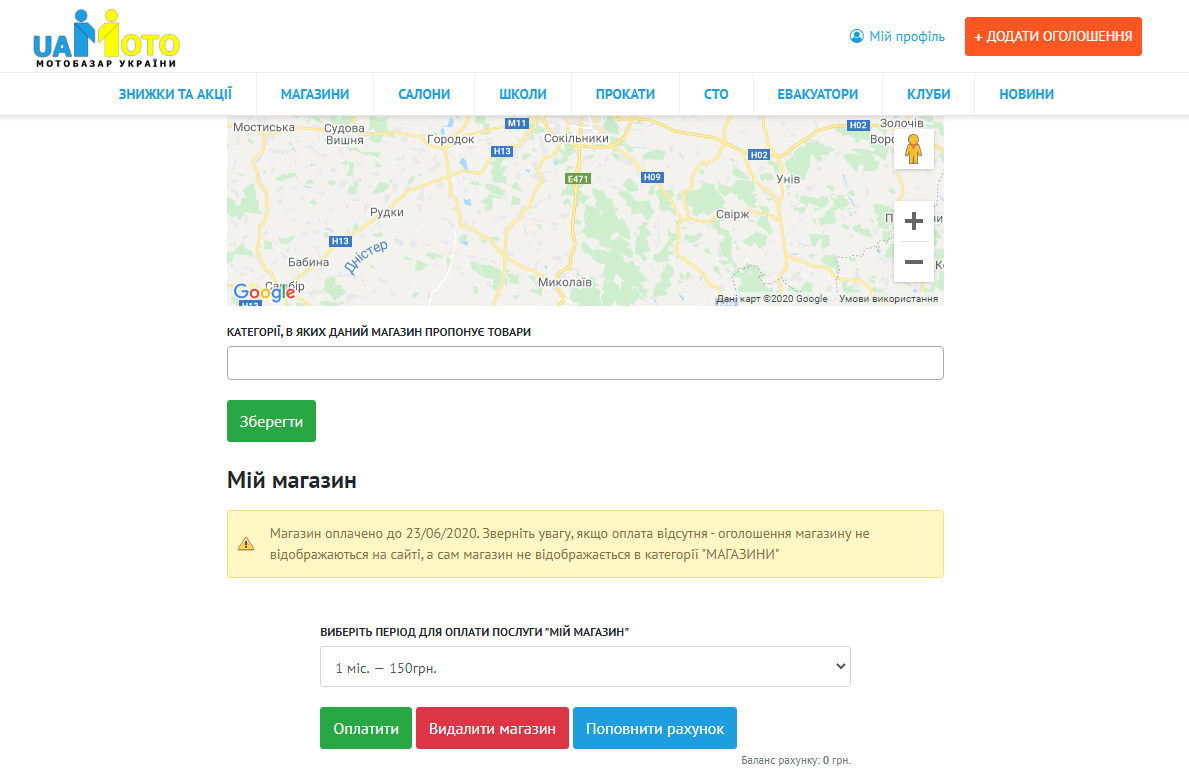
Task: Open СТО menu item
Action: click(716, 94)
